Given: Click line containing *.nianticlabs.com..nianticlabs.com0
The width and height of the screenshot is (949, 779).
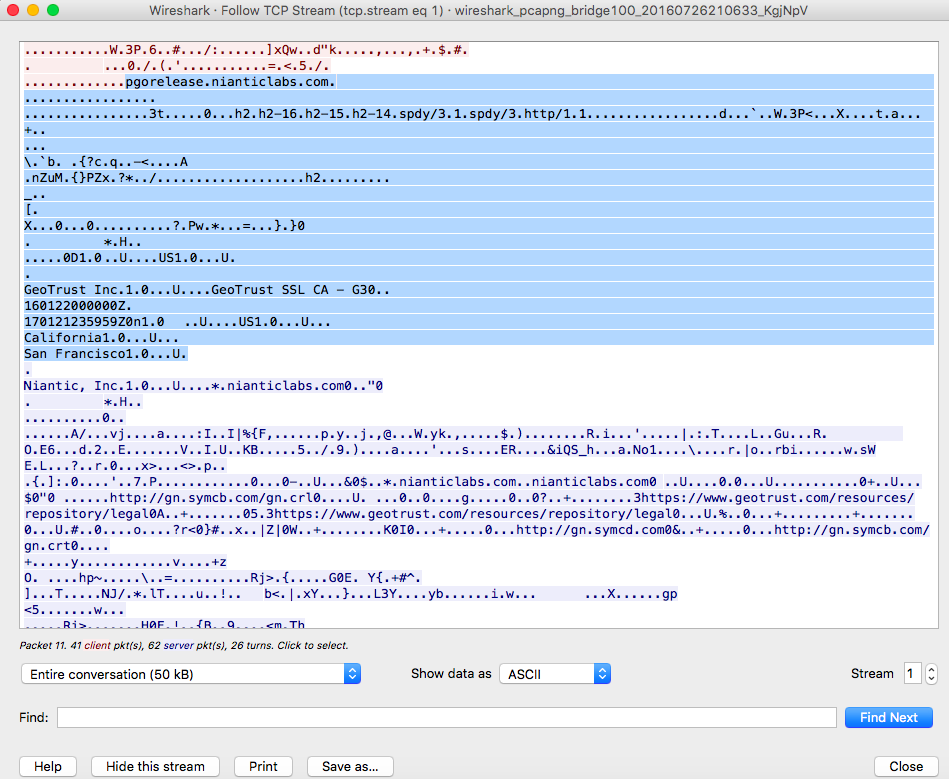Looking at the screenshot, I should pyautogui.click(x=472, y=482).
